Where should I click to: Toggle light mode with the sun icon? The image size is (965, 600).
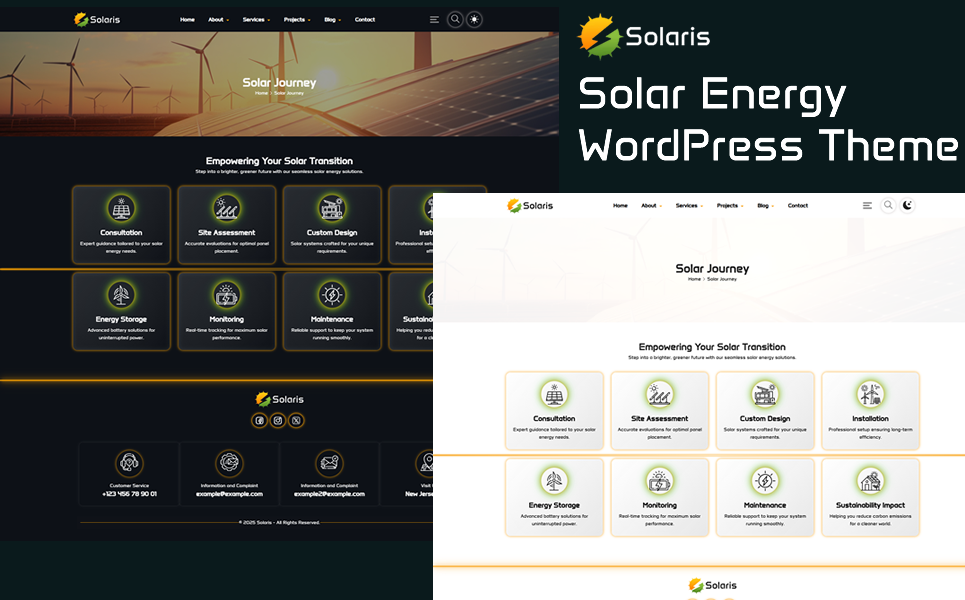coord(474,19)
